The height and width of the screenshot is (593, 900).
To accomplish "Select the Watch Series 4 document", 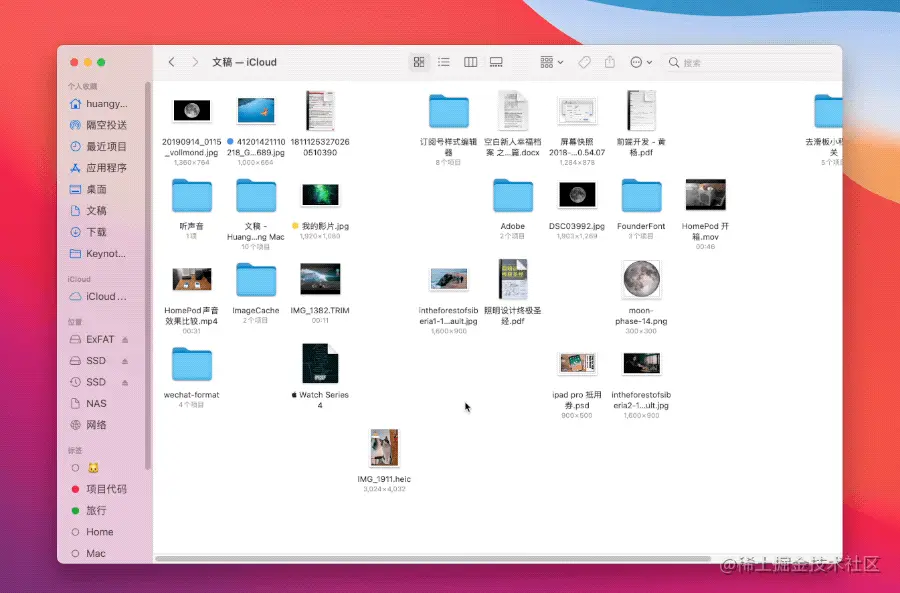I will [x=320, y=363].
